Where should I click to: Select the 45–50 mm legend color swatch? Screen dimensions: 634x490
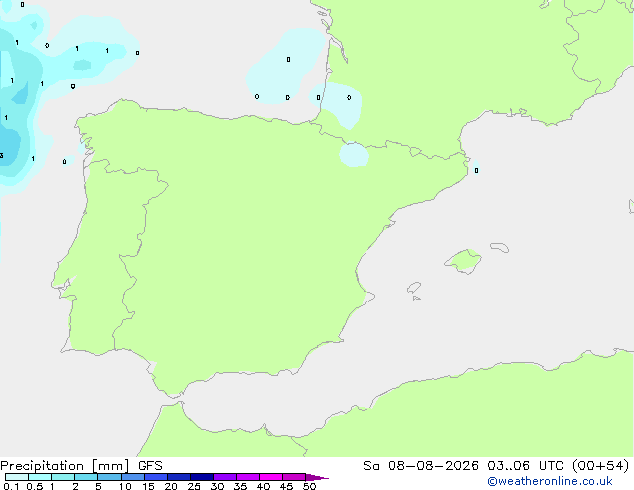294,477
